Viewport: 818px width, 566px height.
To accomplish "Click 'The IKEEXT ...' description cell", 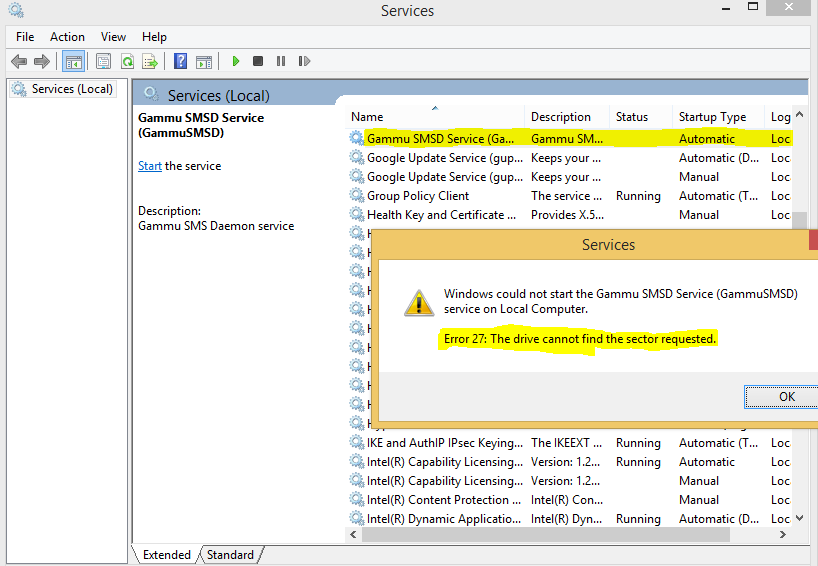I will pos(567,443).
